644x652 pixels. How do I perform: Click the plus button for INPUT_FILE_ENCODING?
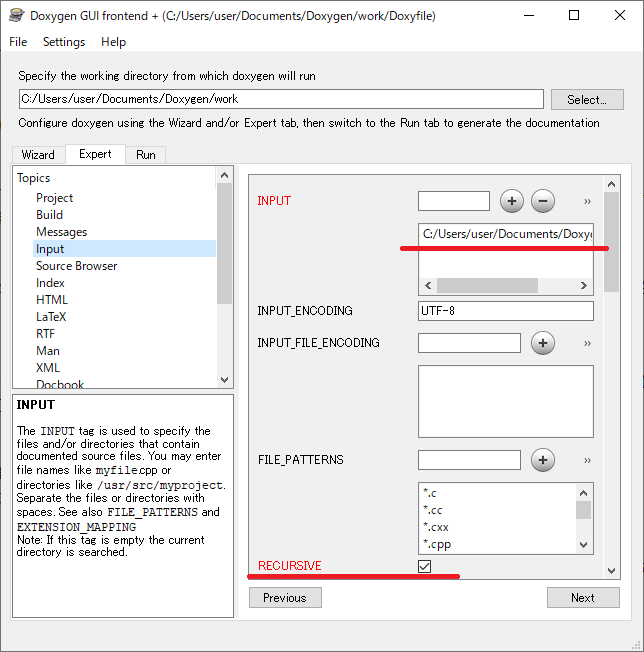coord(542,343)
